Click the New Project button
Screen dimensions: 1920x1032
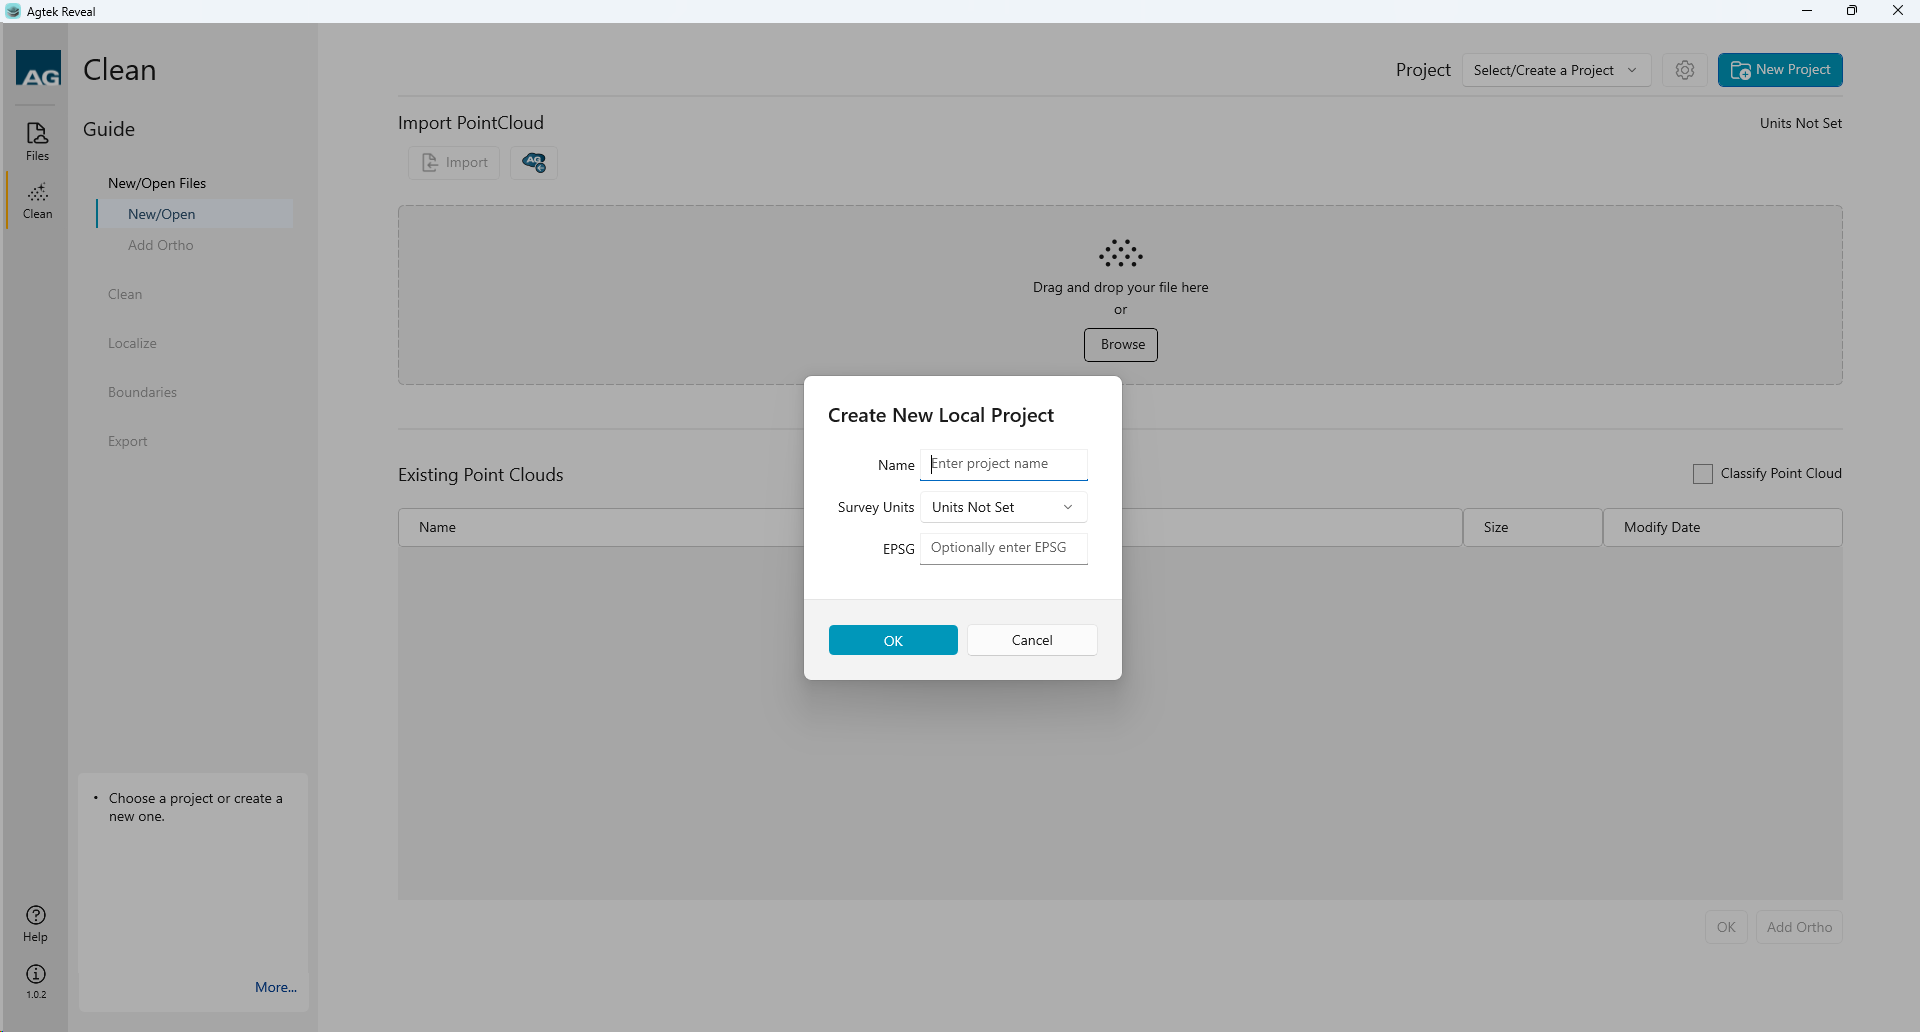1780,70
